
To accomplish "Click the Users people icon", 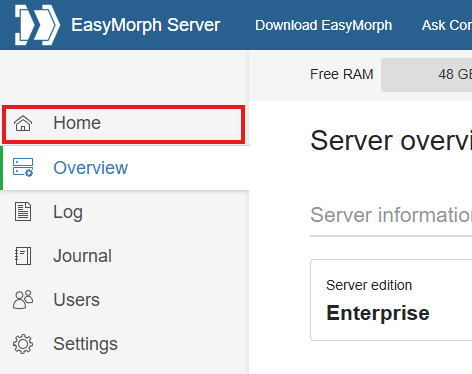I will pyautogui.click(x=23, y=299).
